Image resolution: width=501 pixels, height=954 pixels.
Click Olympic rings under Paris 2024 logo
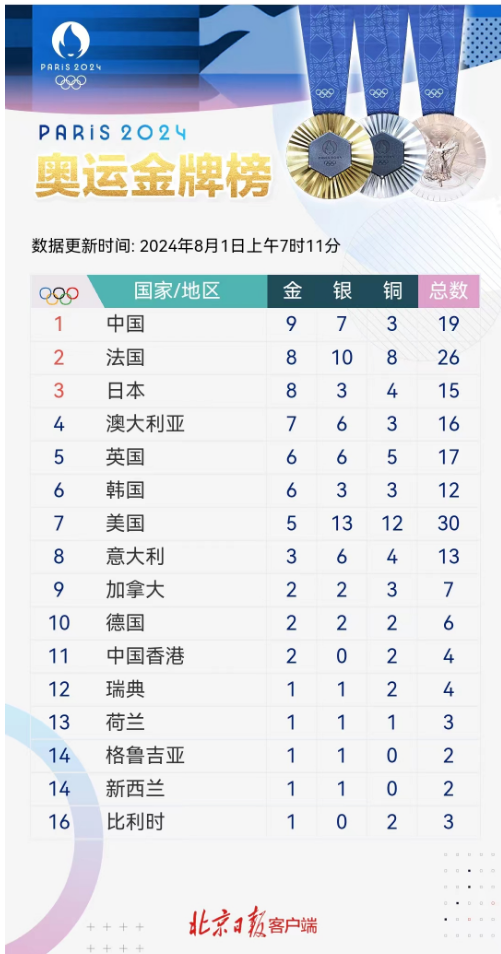(71, 82)
